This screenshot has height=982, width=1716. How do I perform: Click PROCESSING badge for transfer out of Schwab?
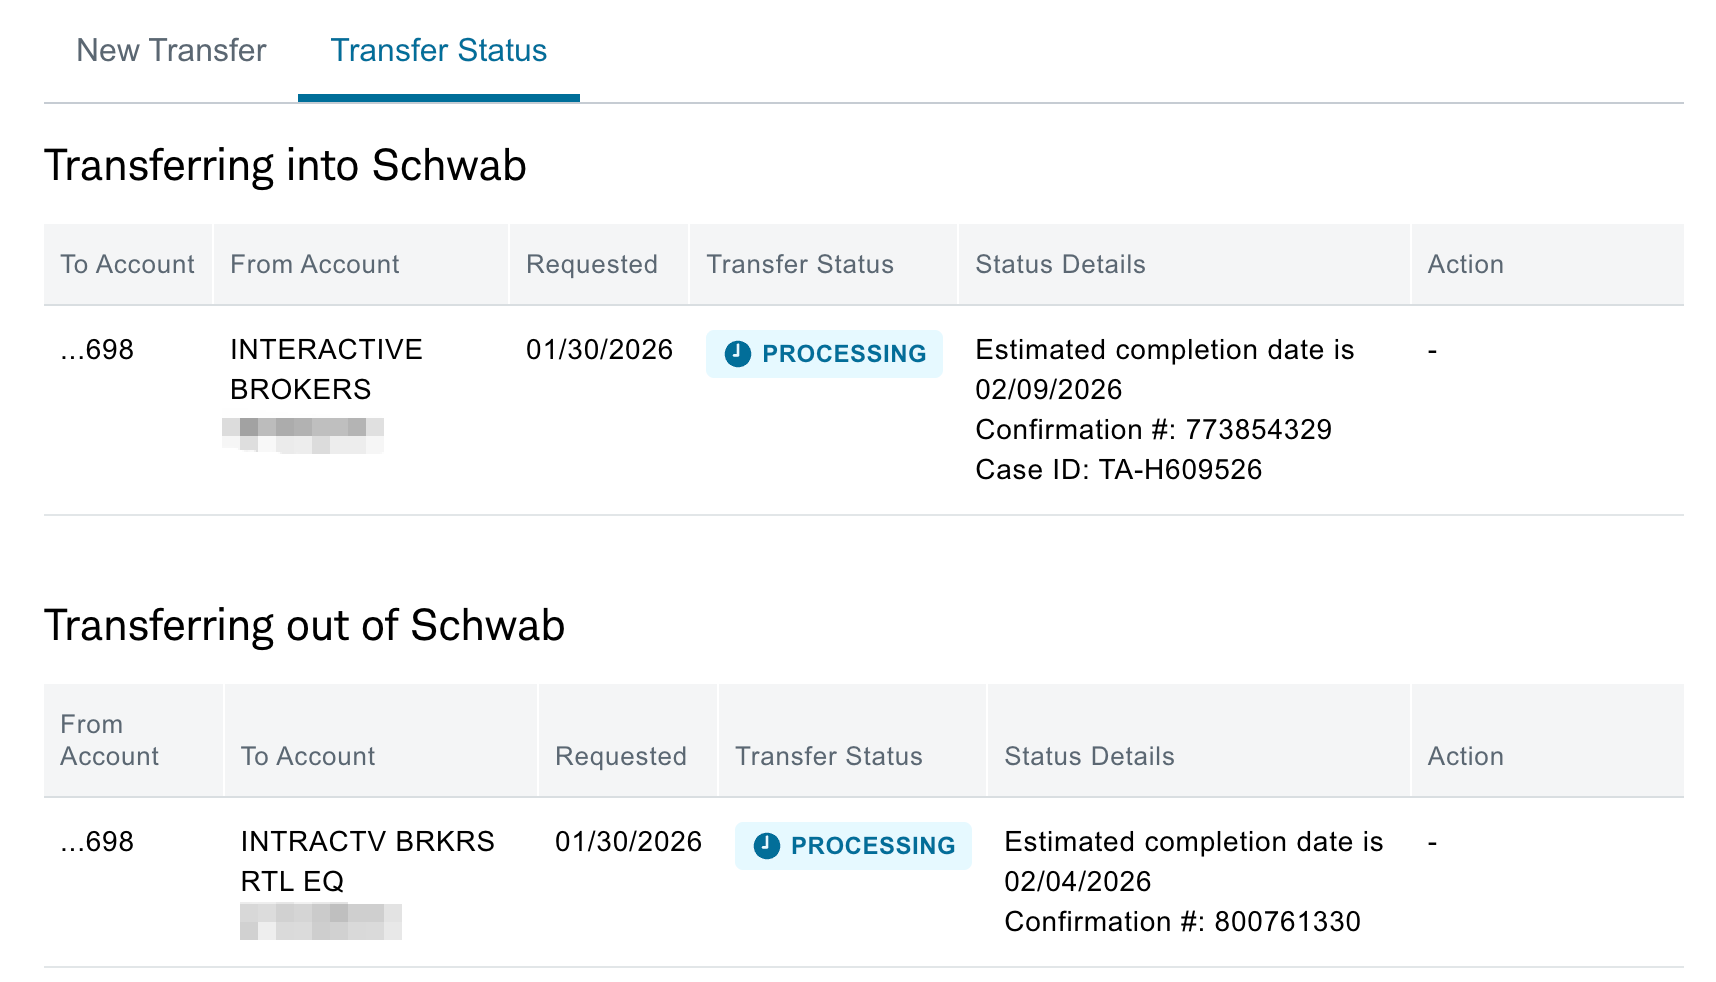pos(853,846)
